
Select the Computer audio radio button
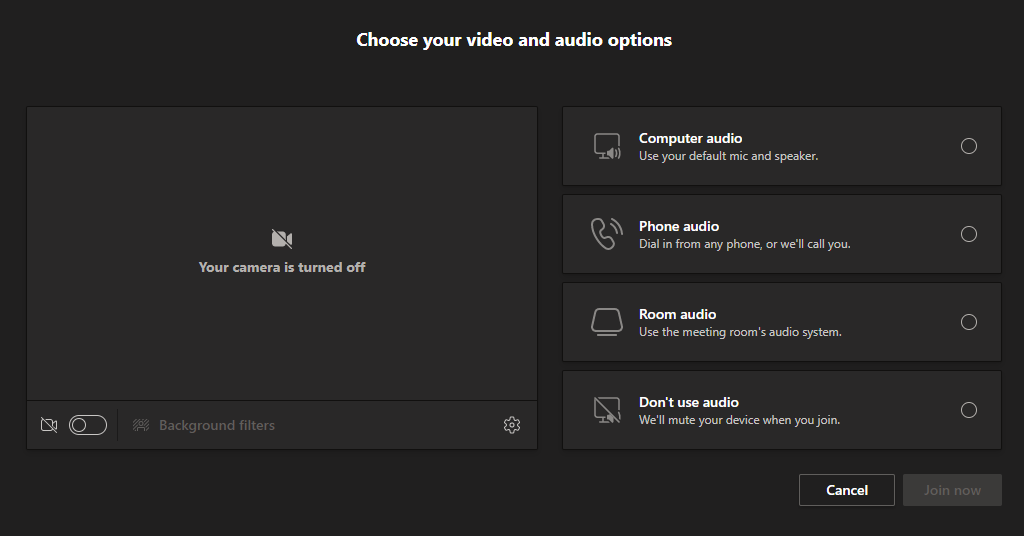coord(968,146)
